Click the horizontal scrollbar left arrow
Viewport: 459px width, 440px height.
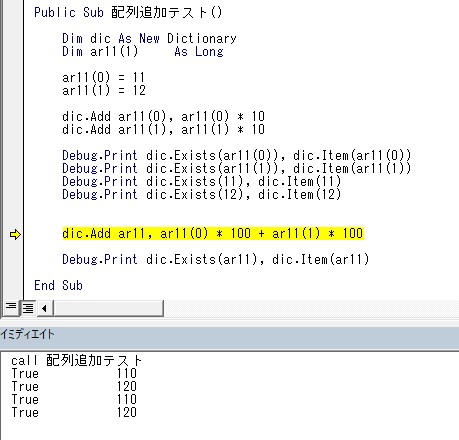[44, 308]
